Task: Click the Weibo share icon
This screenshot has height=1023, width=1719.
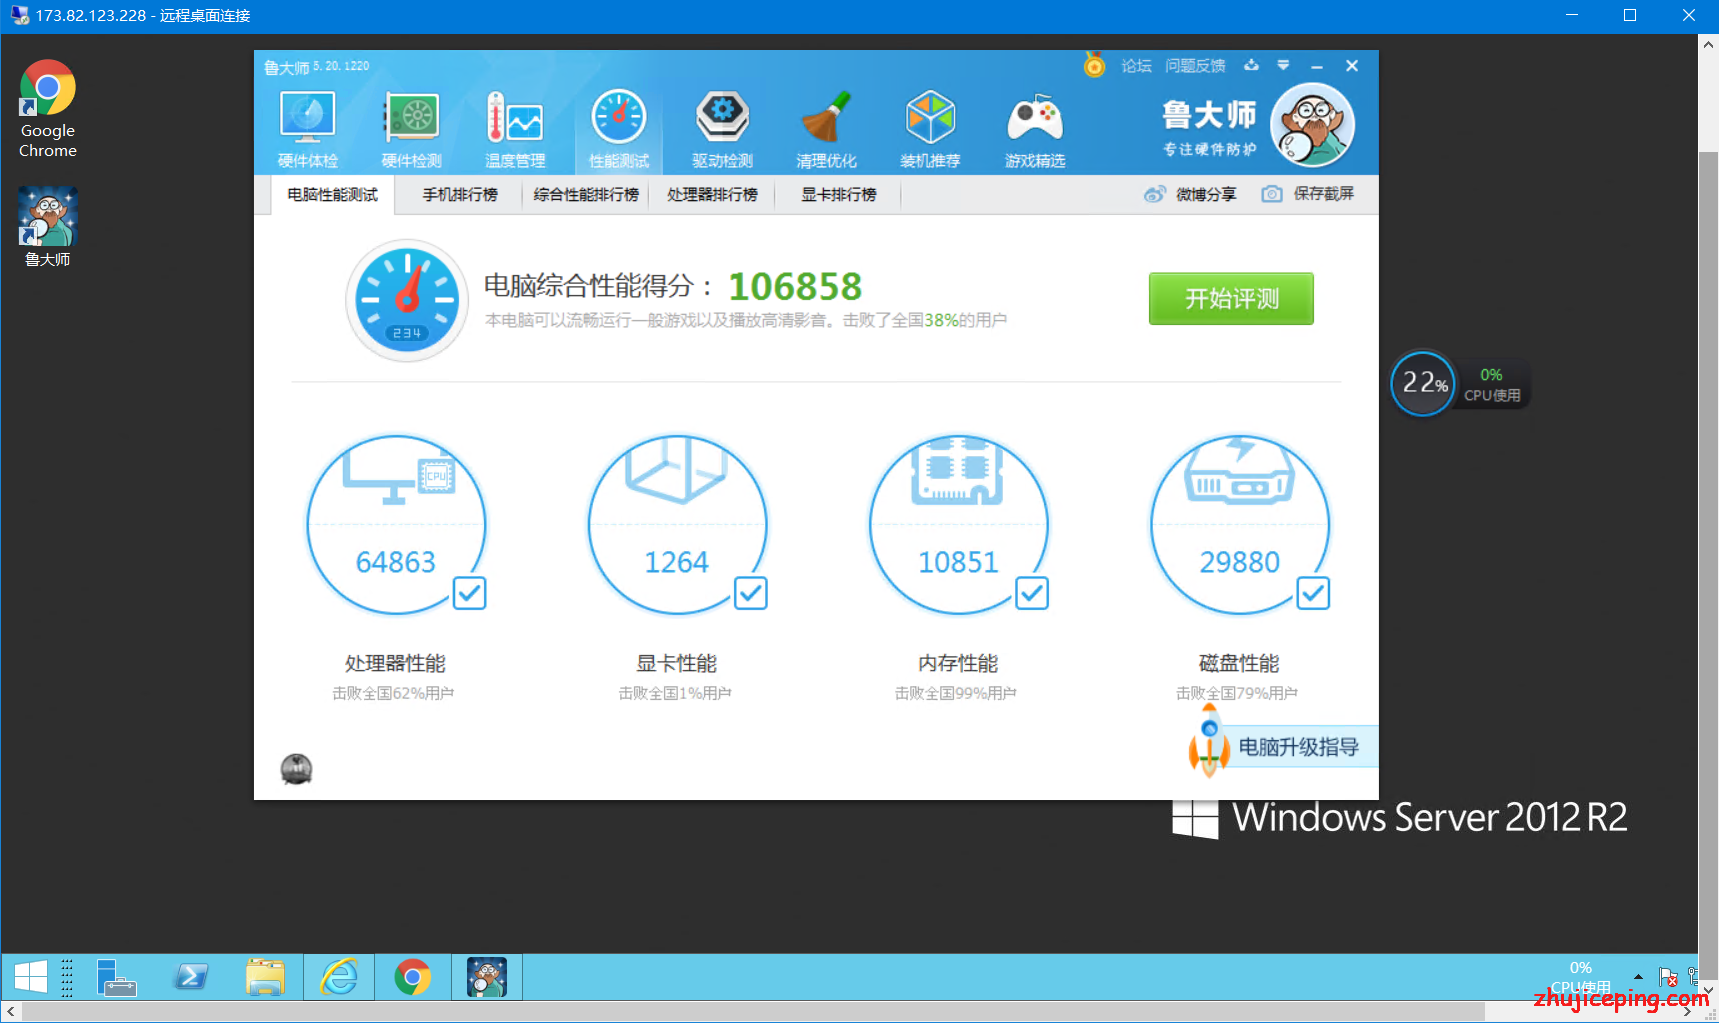Action: [1155, 194]
